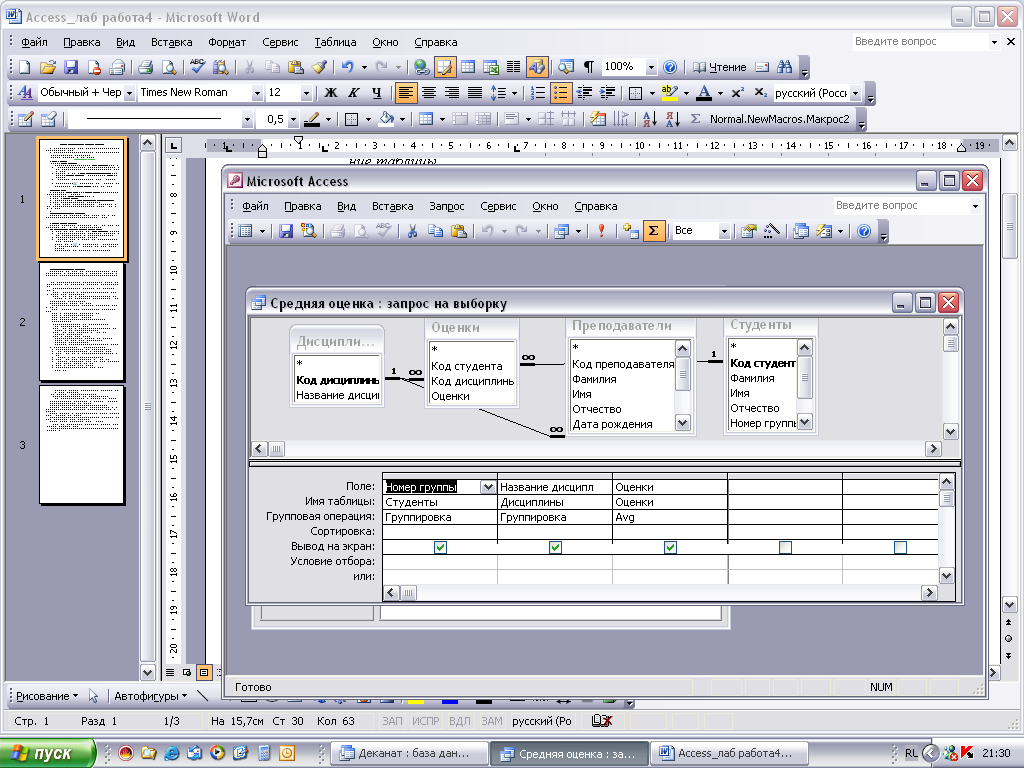Viewport: 1024px width, 768px height.
Task: Click the Database Window icon in Access
Action: pos(801,231)
